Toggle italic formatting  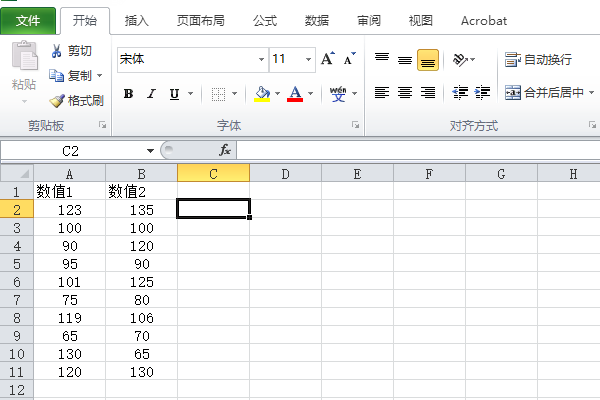[x=152, y=93]
